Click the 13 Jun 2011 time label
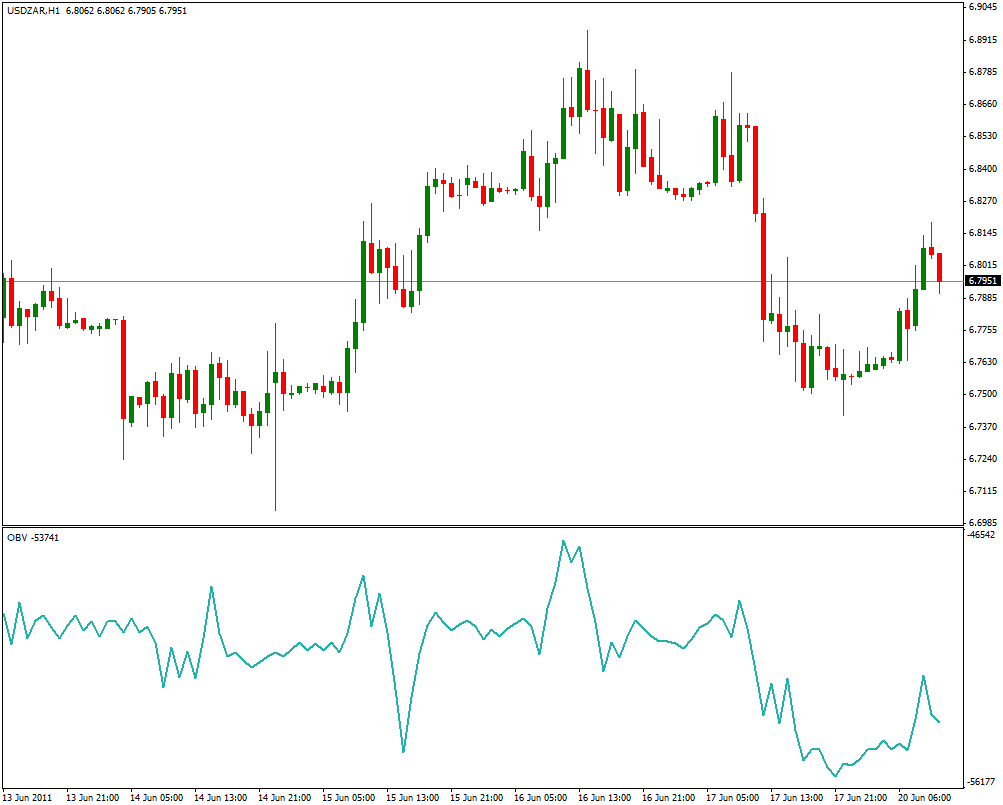Viewport: 1003px width, 805px height. (x=28, y=797)
